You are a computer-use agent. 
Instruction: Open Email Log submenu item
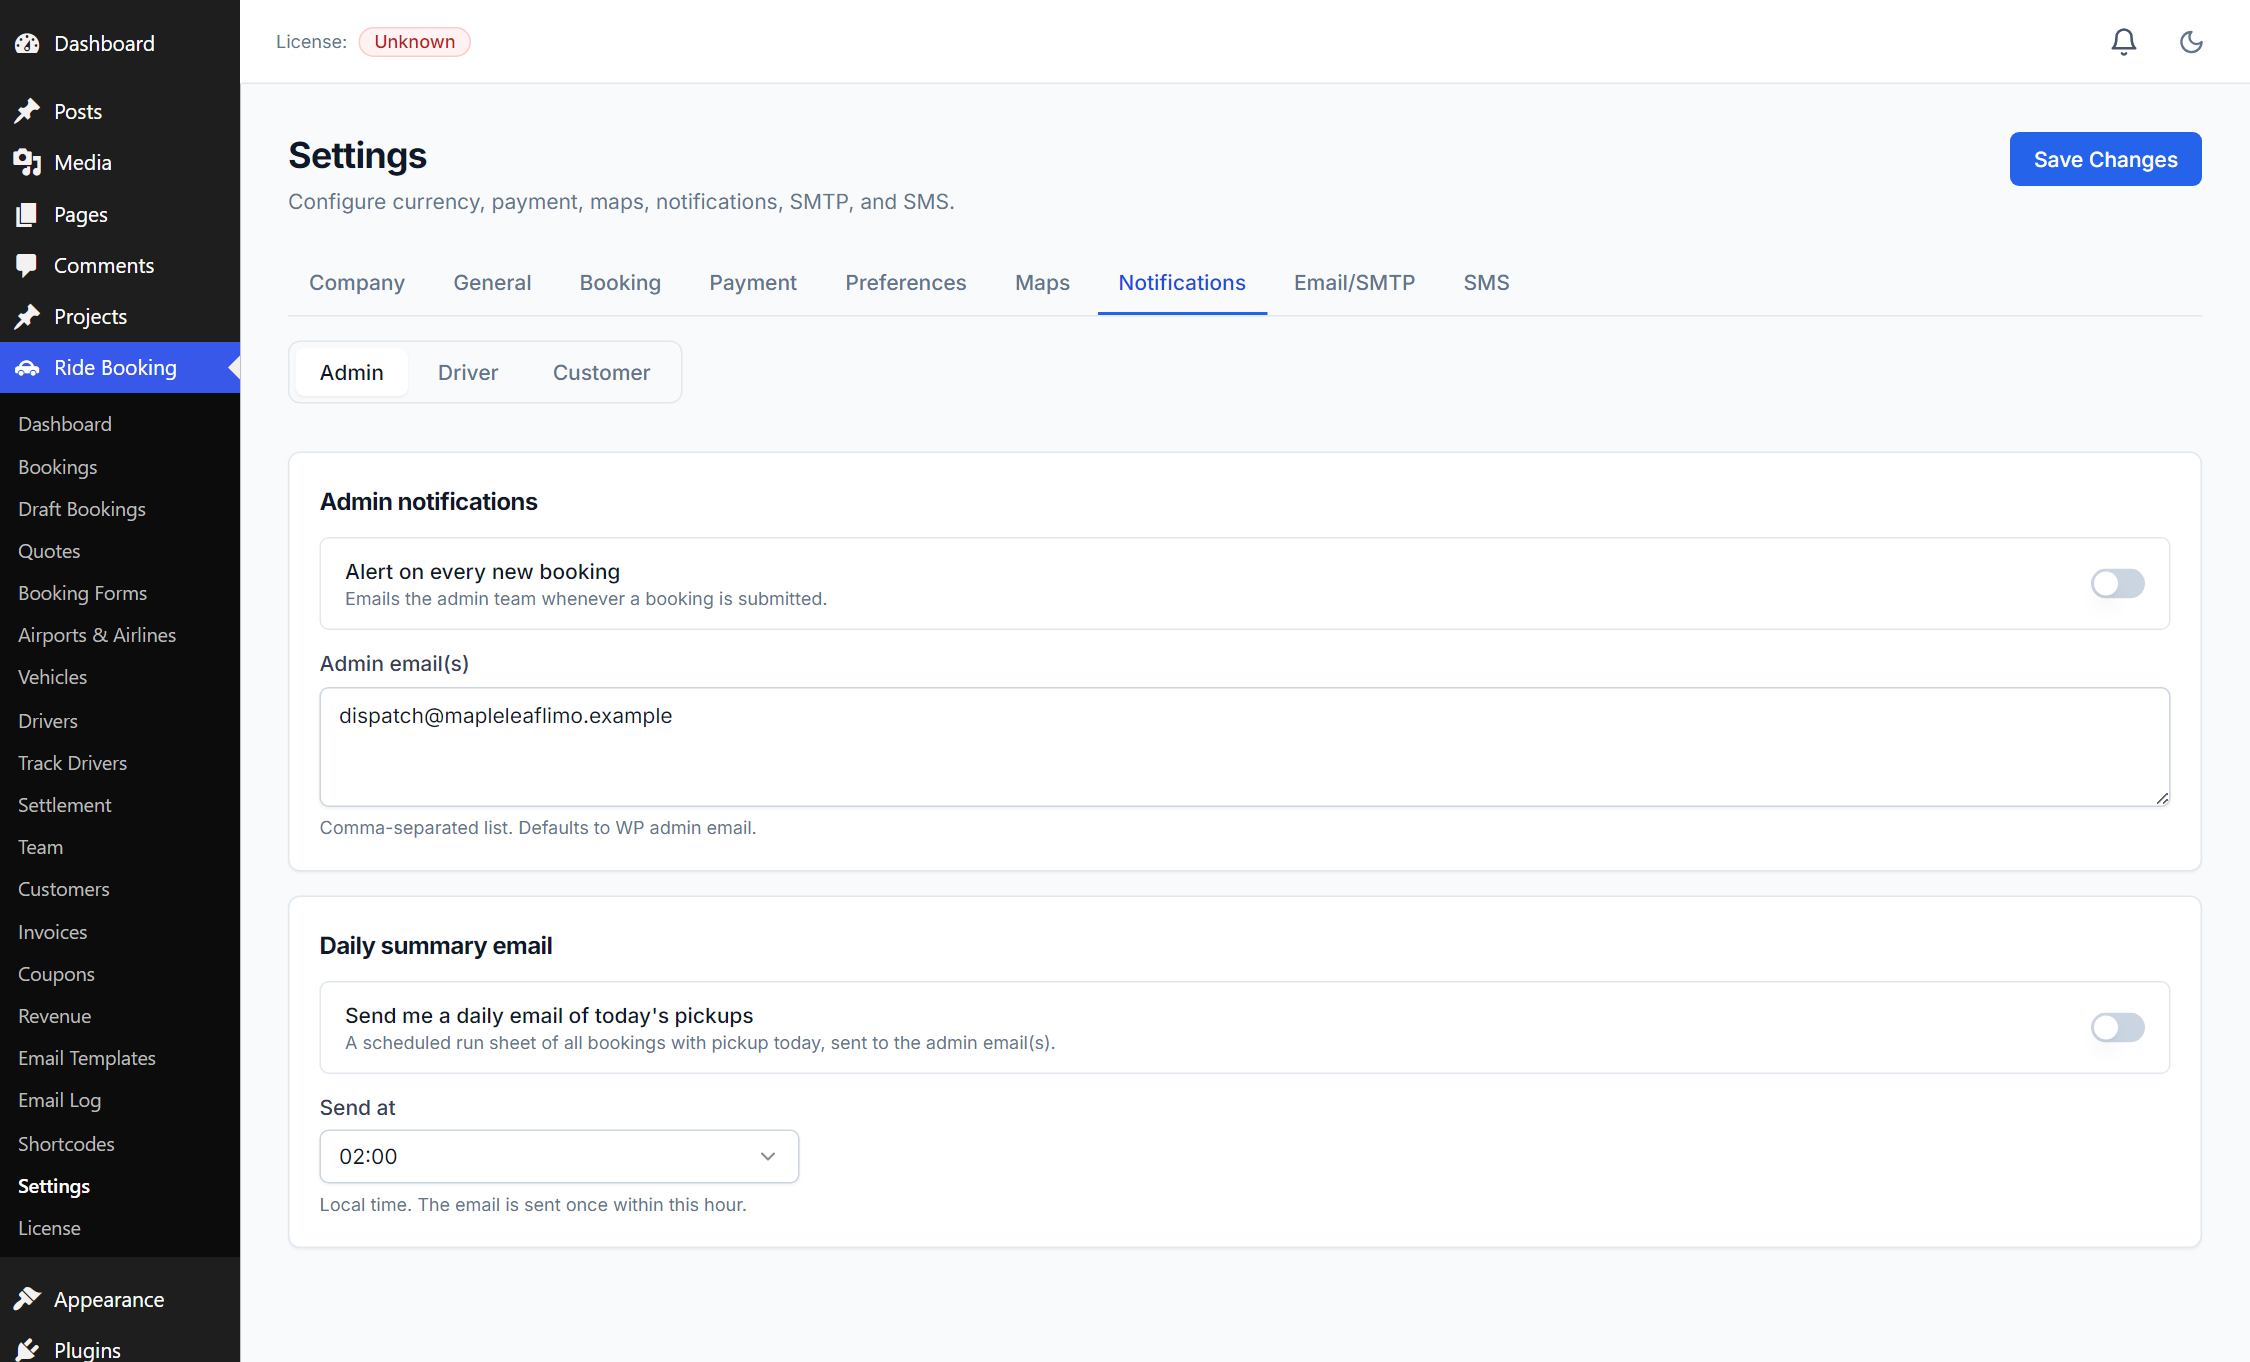point(59,1100)
